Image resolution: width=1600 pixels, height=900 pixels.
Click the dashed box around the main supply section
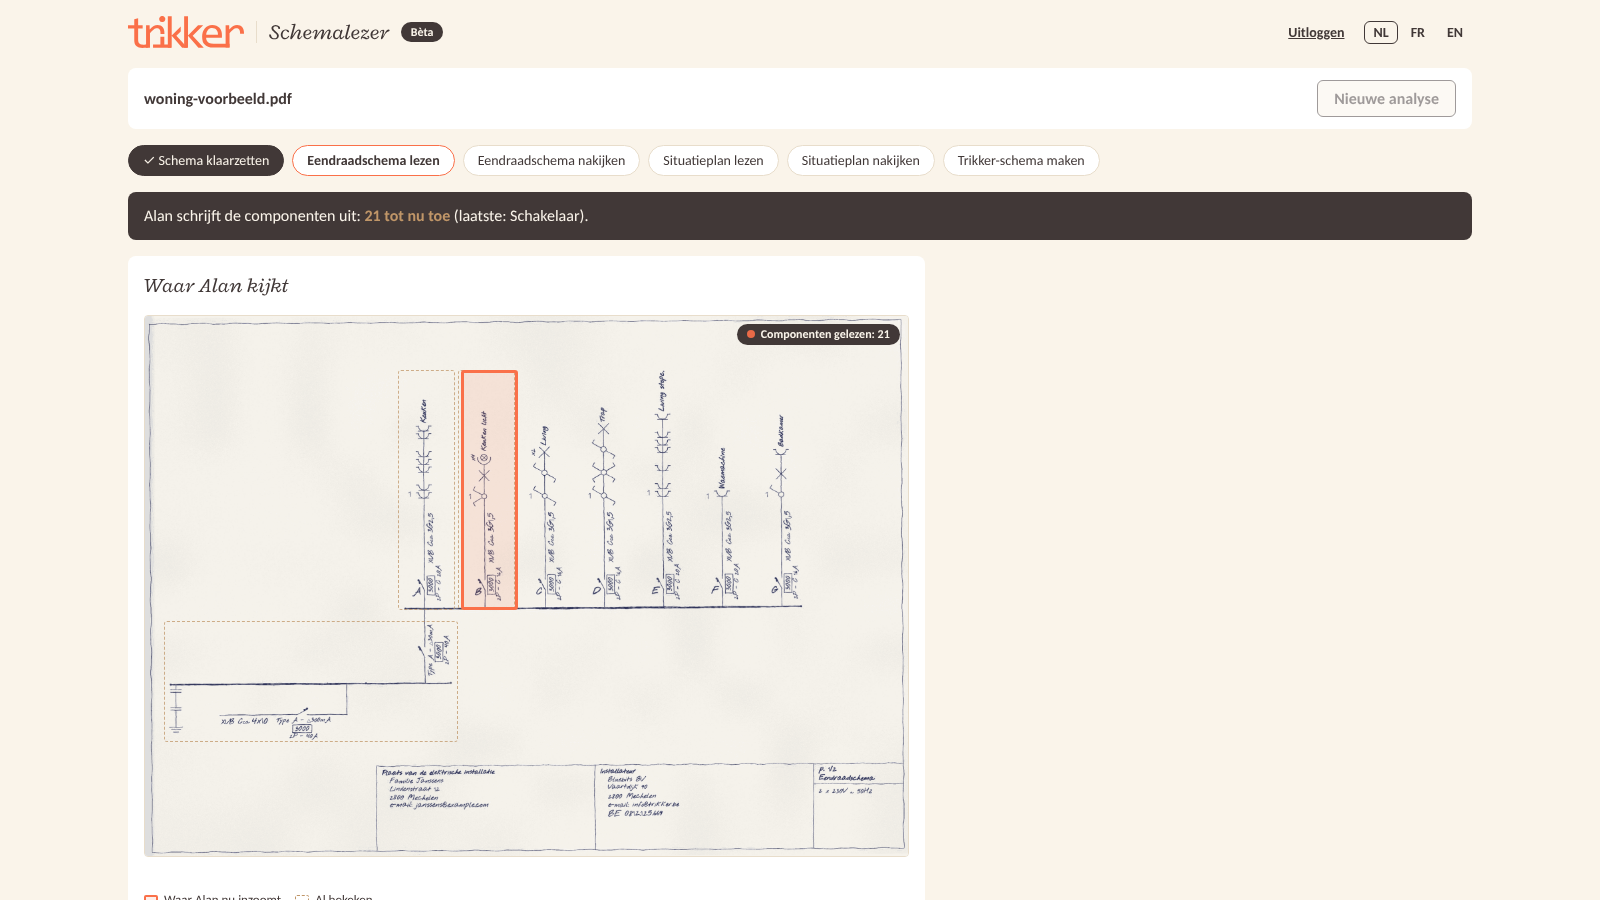coord(311,681)
